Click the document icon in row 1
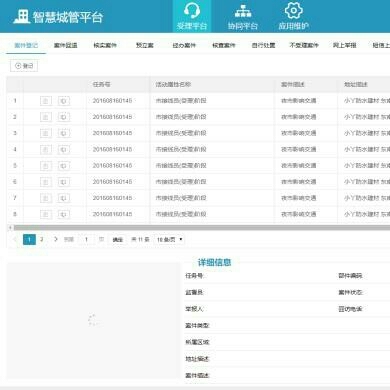The width and height of the screenshot is (390, 390). [x=46, y=101]
